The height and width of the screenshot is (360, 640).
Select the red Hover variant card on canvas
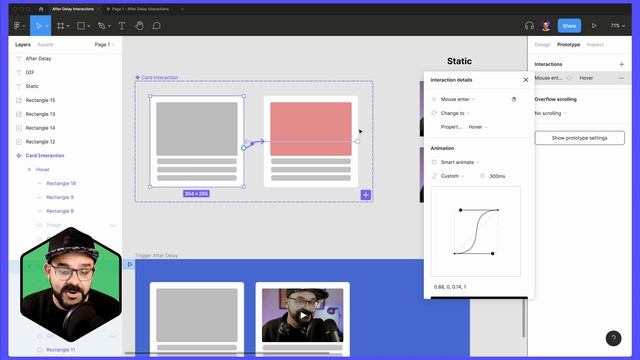click(x=311, y=141)
